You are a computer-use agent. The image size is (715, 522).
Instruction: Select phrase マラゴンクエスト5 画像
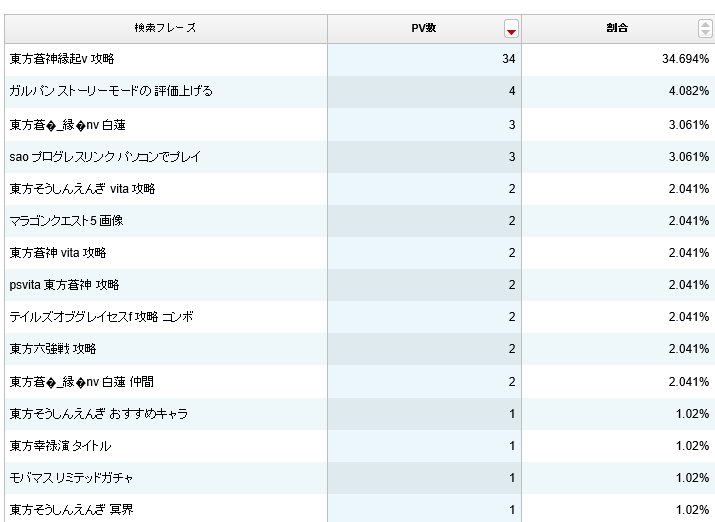point(66,221)
